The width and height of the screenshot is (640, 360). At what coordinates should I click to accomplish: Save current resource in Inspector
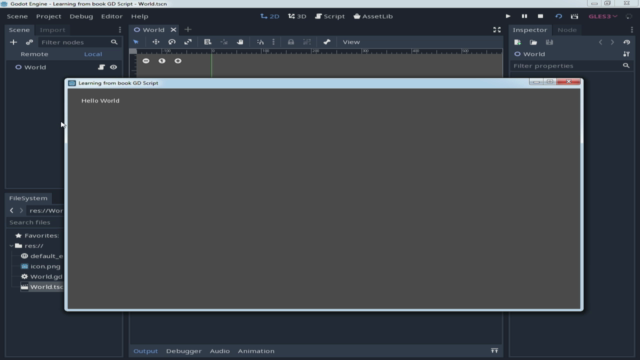[549, 42]
